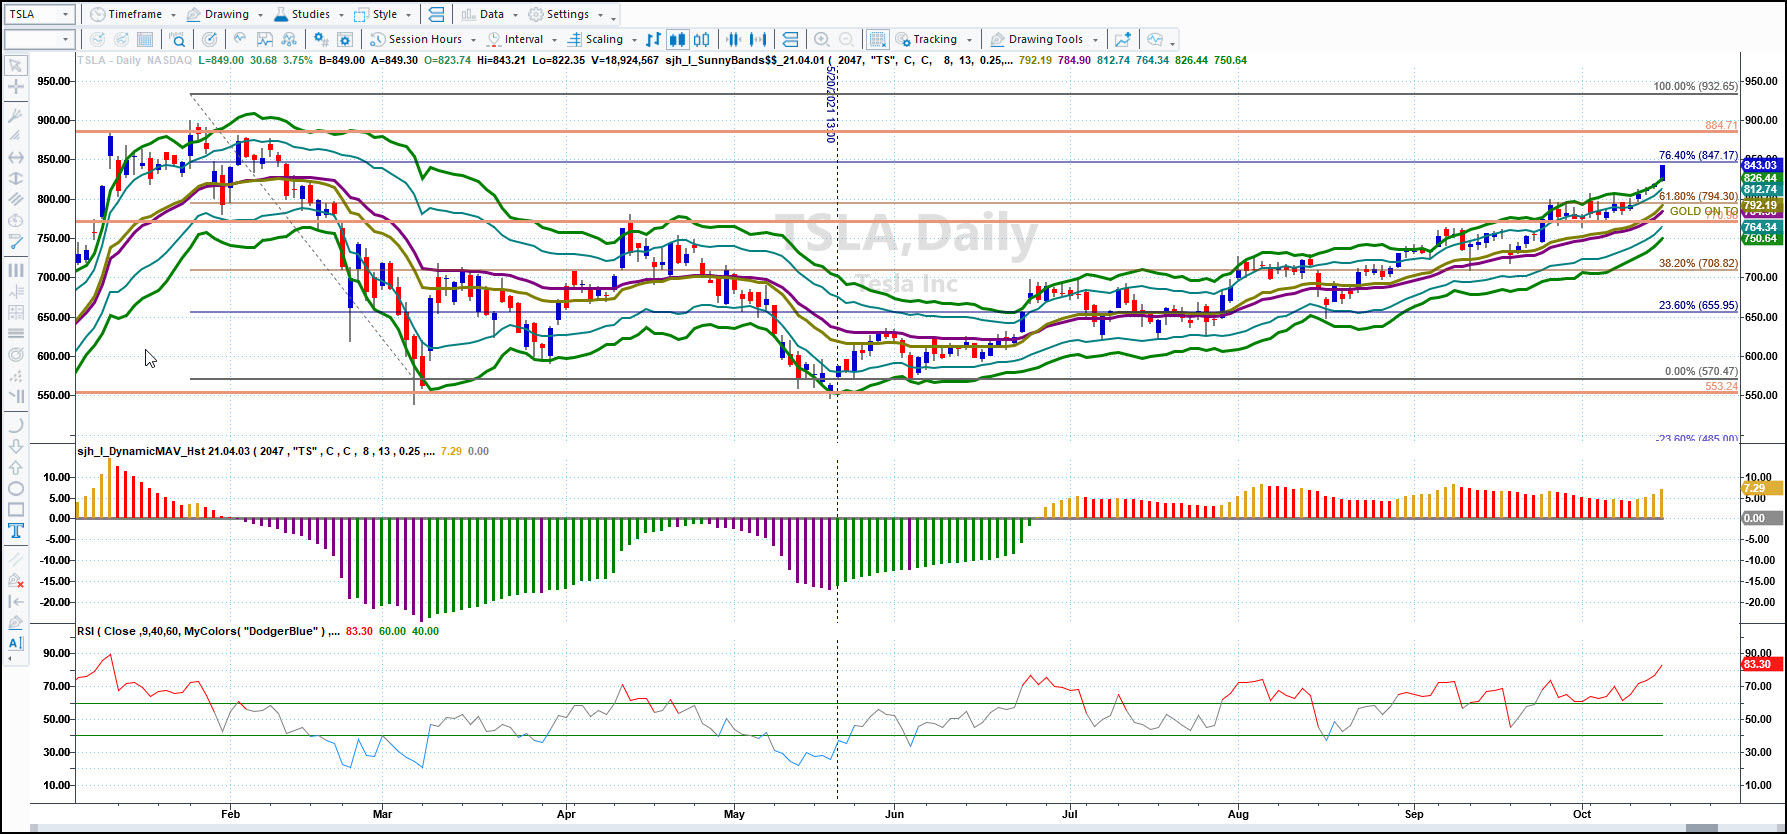
Task: Click the 38.20% (708.82) Fibonacci label
Action: [x=1697, y=264]
